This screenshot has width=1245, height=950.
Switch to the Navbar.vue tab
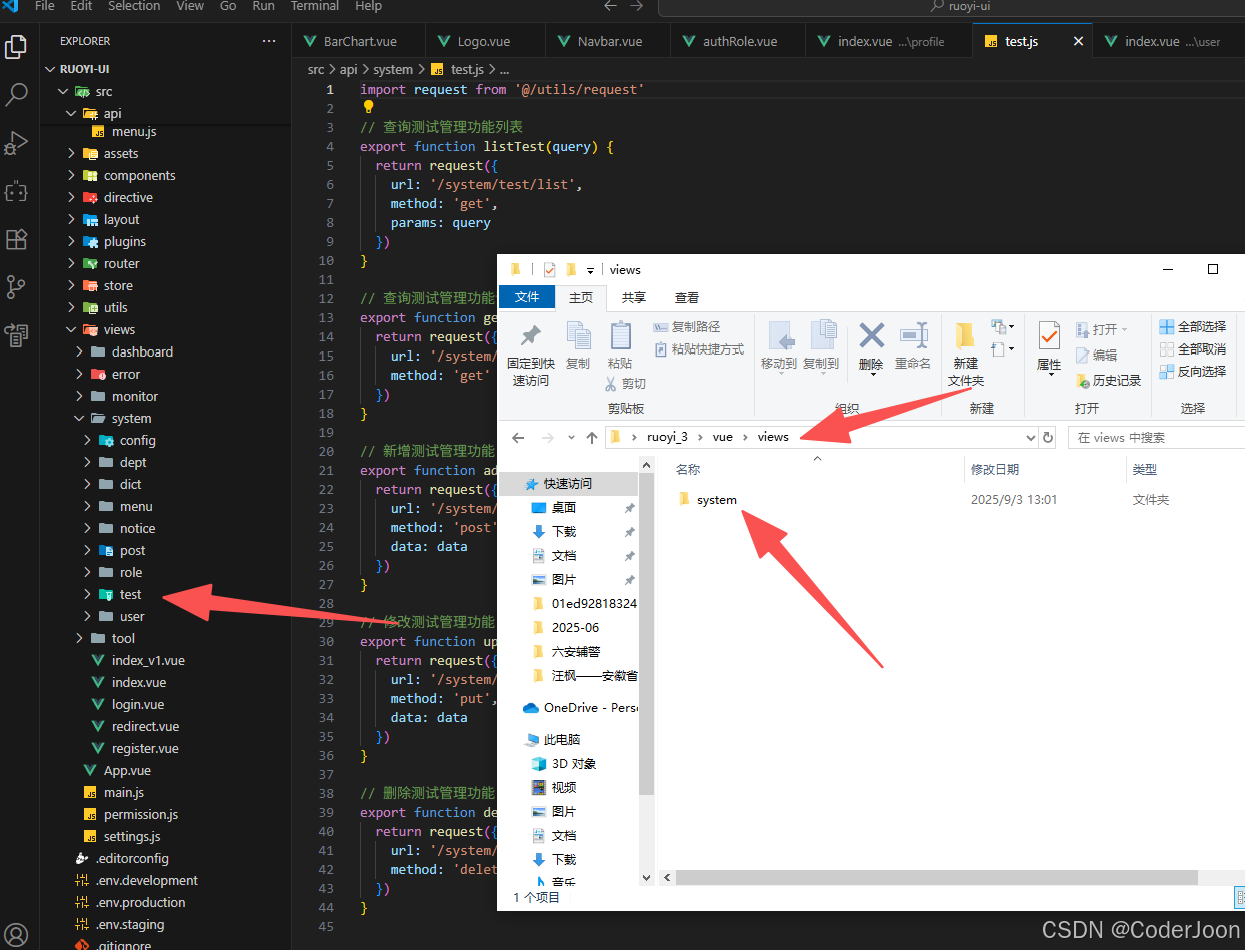tap(609, 42)
